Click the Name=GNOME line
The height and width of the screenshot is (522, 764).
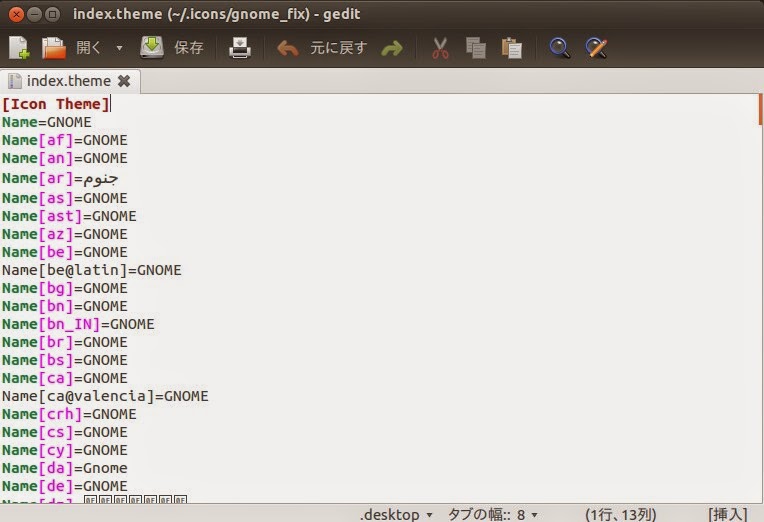tap(47, 122)
